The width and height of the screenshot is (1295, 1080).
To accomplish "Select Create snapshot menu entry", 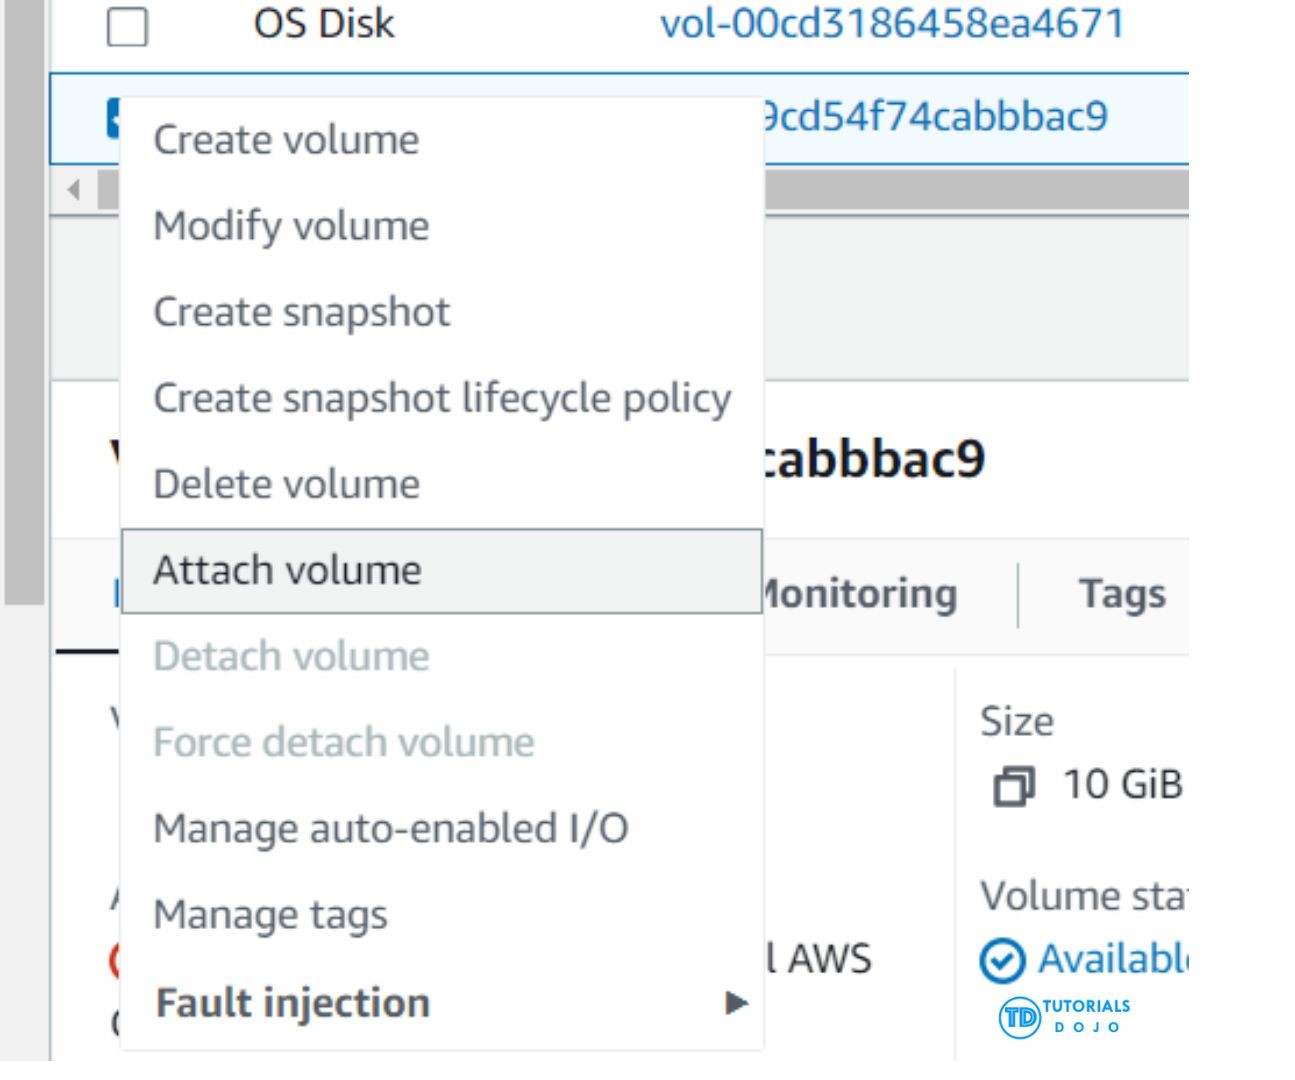I will point(301,312).
